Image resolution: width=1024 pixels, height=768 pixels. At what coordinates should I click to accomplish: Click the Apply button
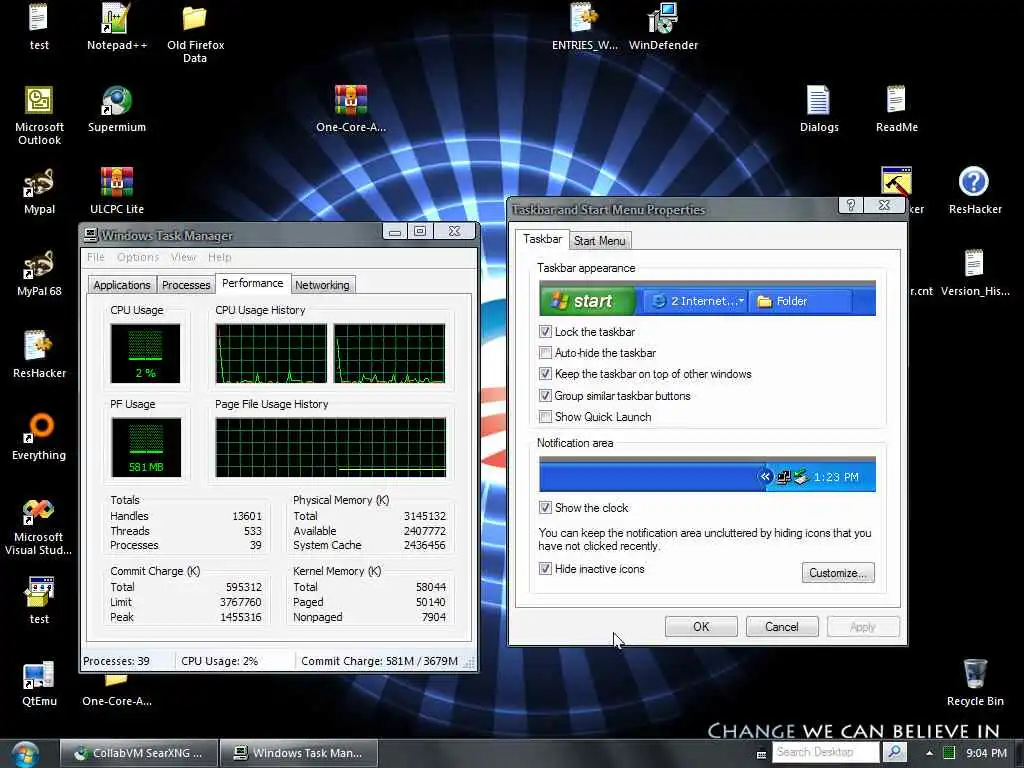(863, 626)
